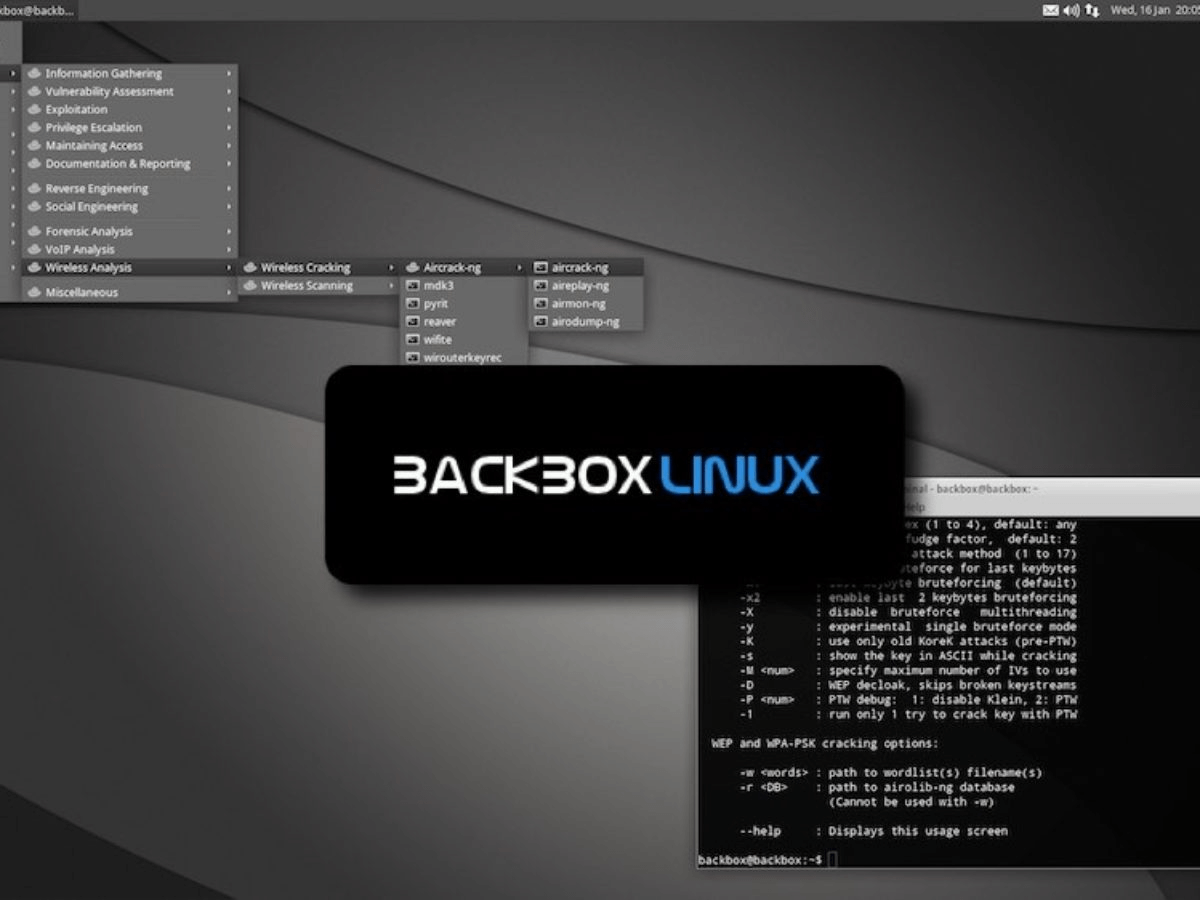Start airodump-ng from its launcher icon
This screenshot has width=1200, height=900.
click(x=541, y=322)
